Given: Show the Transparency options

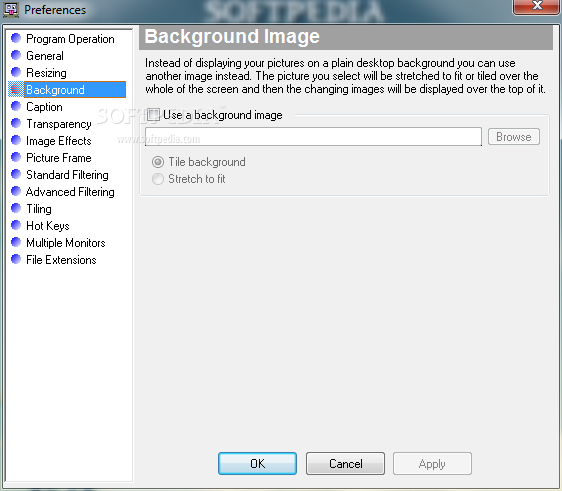Looking at the screenshot, I should point(59,124).
